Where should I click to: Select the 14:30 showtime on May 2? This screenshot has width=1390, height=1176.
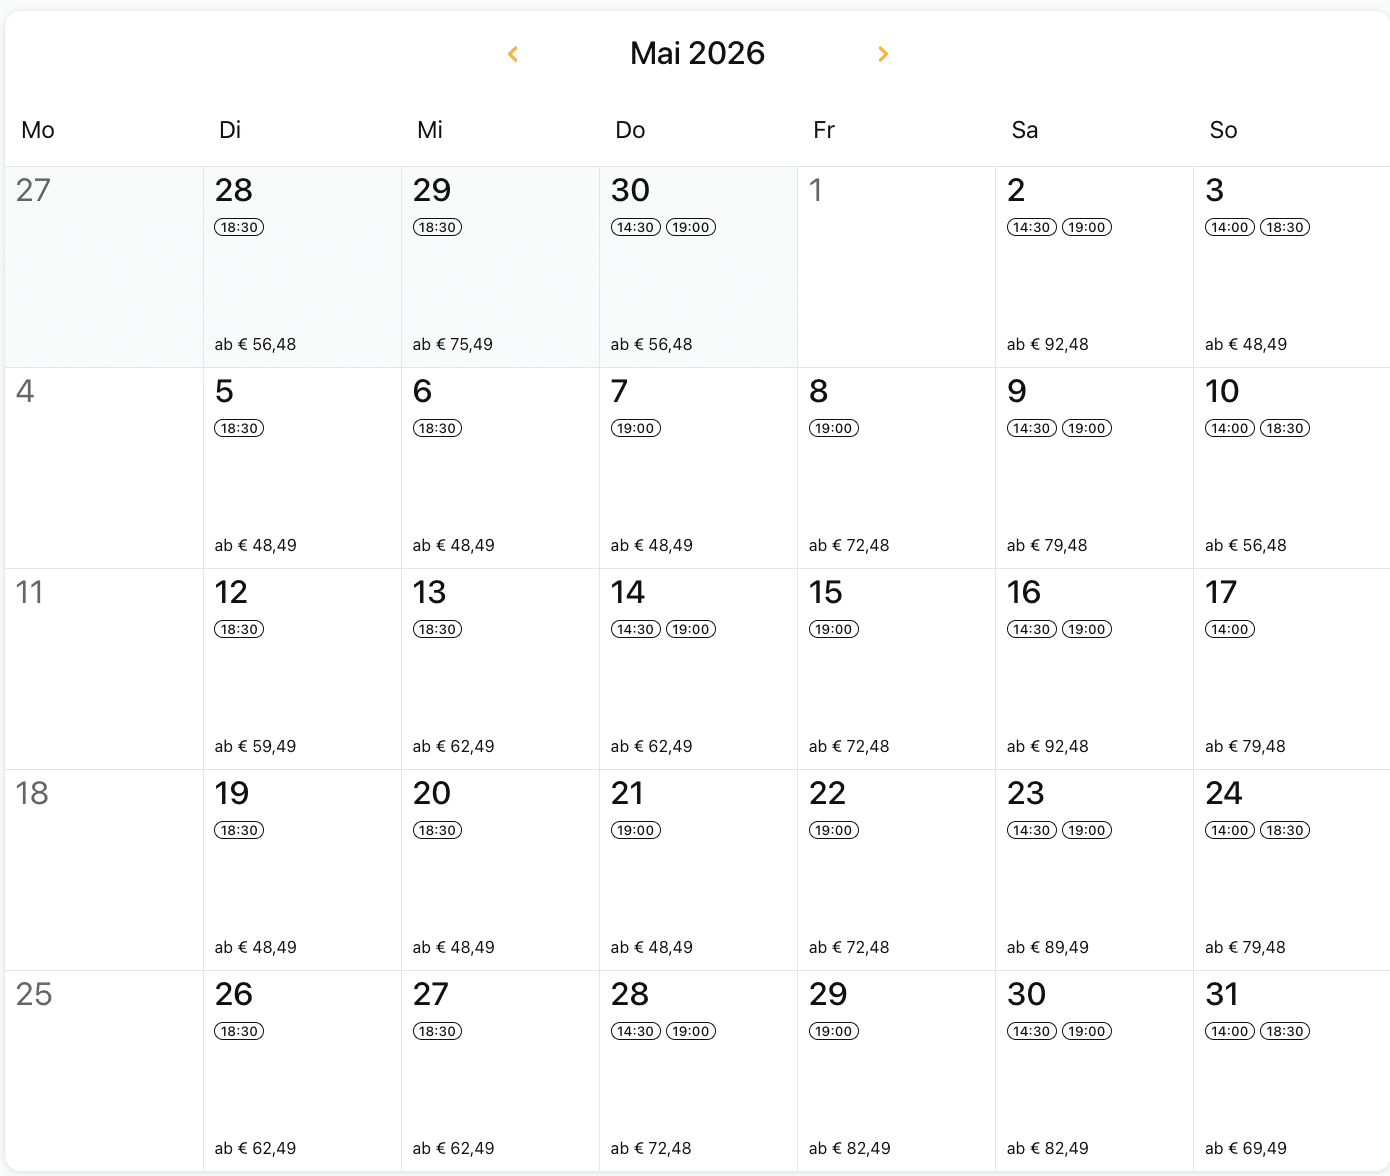coord(1031,228)
